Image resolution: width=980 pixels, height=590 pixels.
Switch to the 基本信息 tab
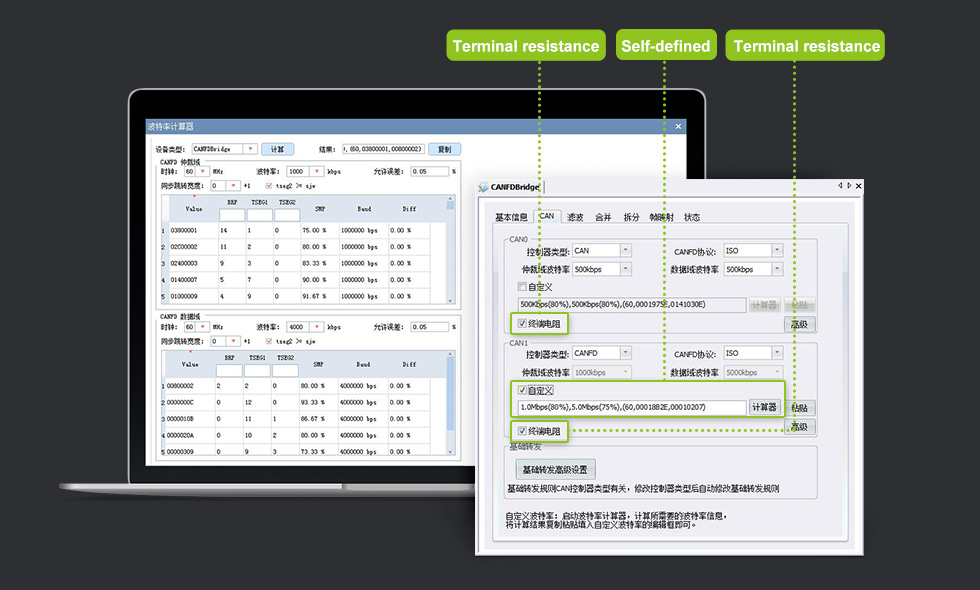511,217
